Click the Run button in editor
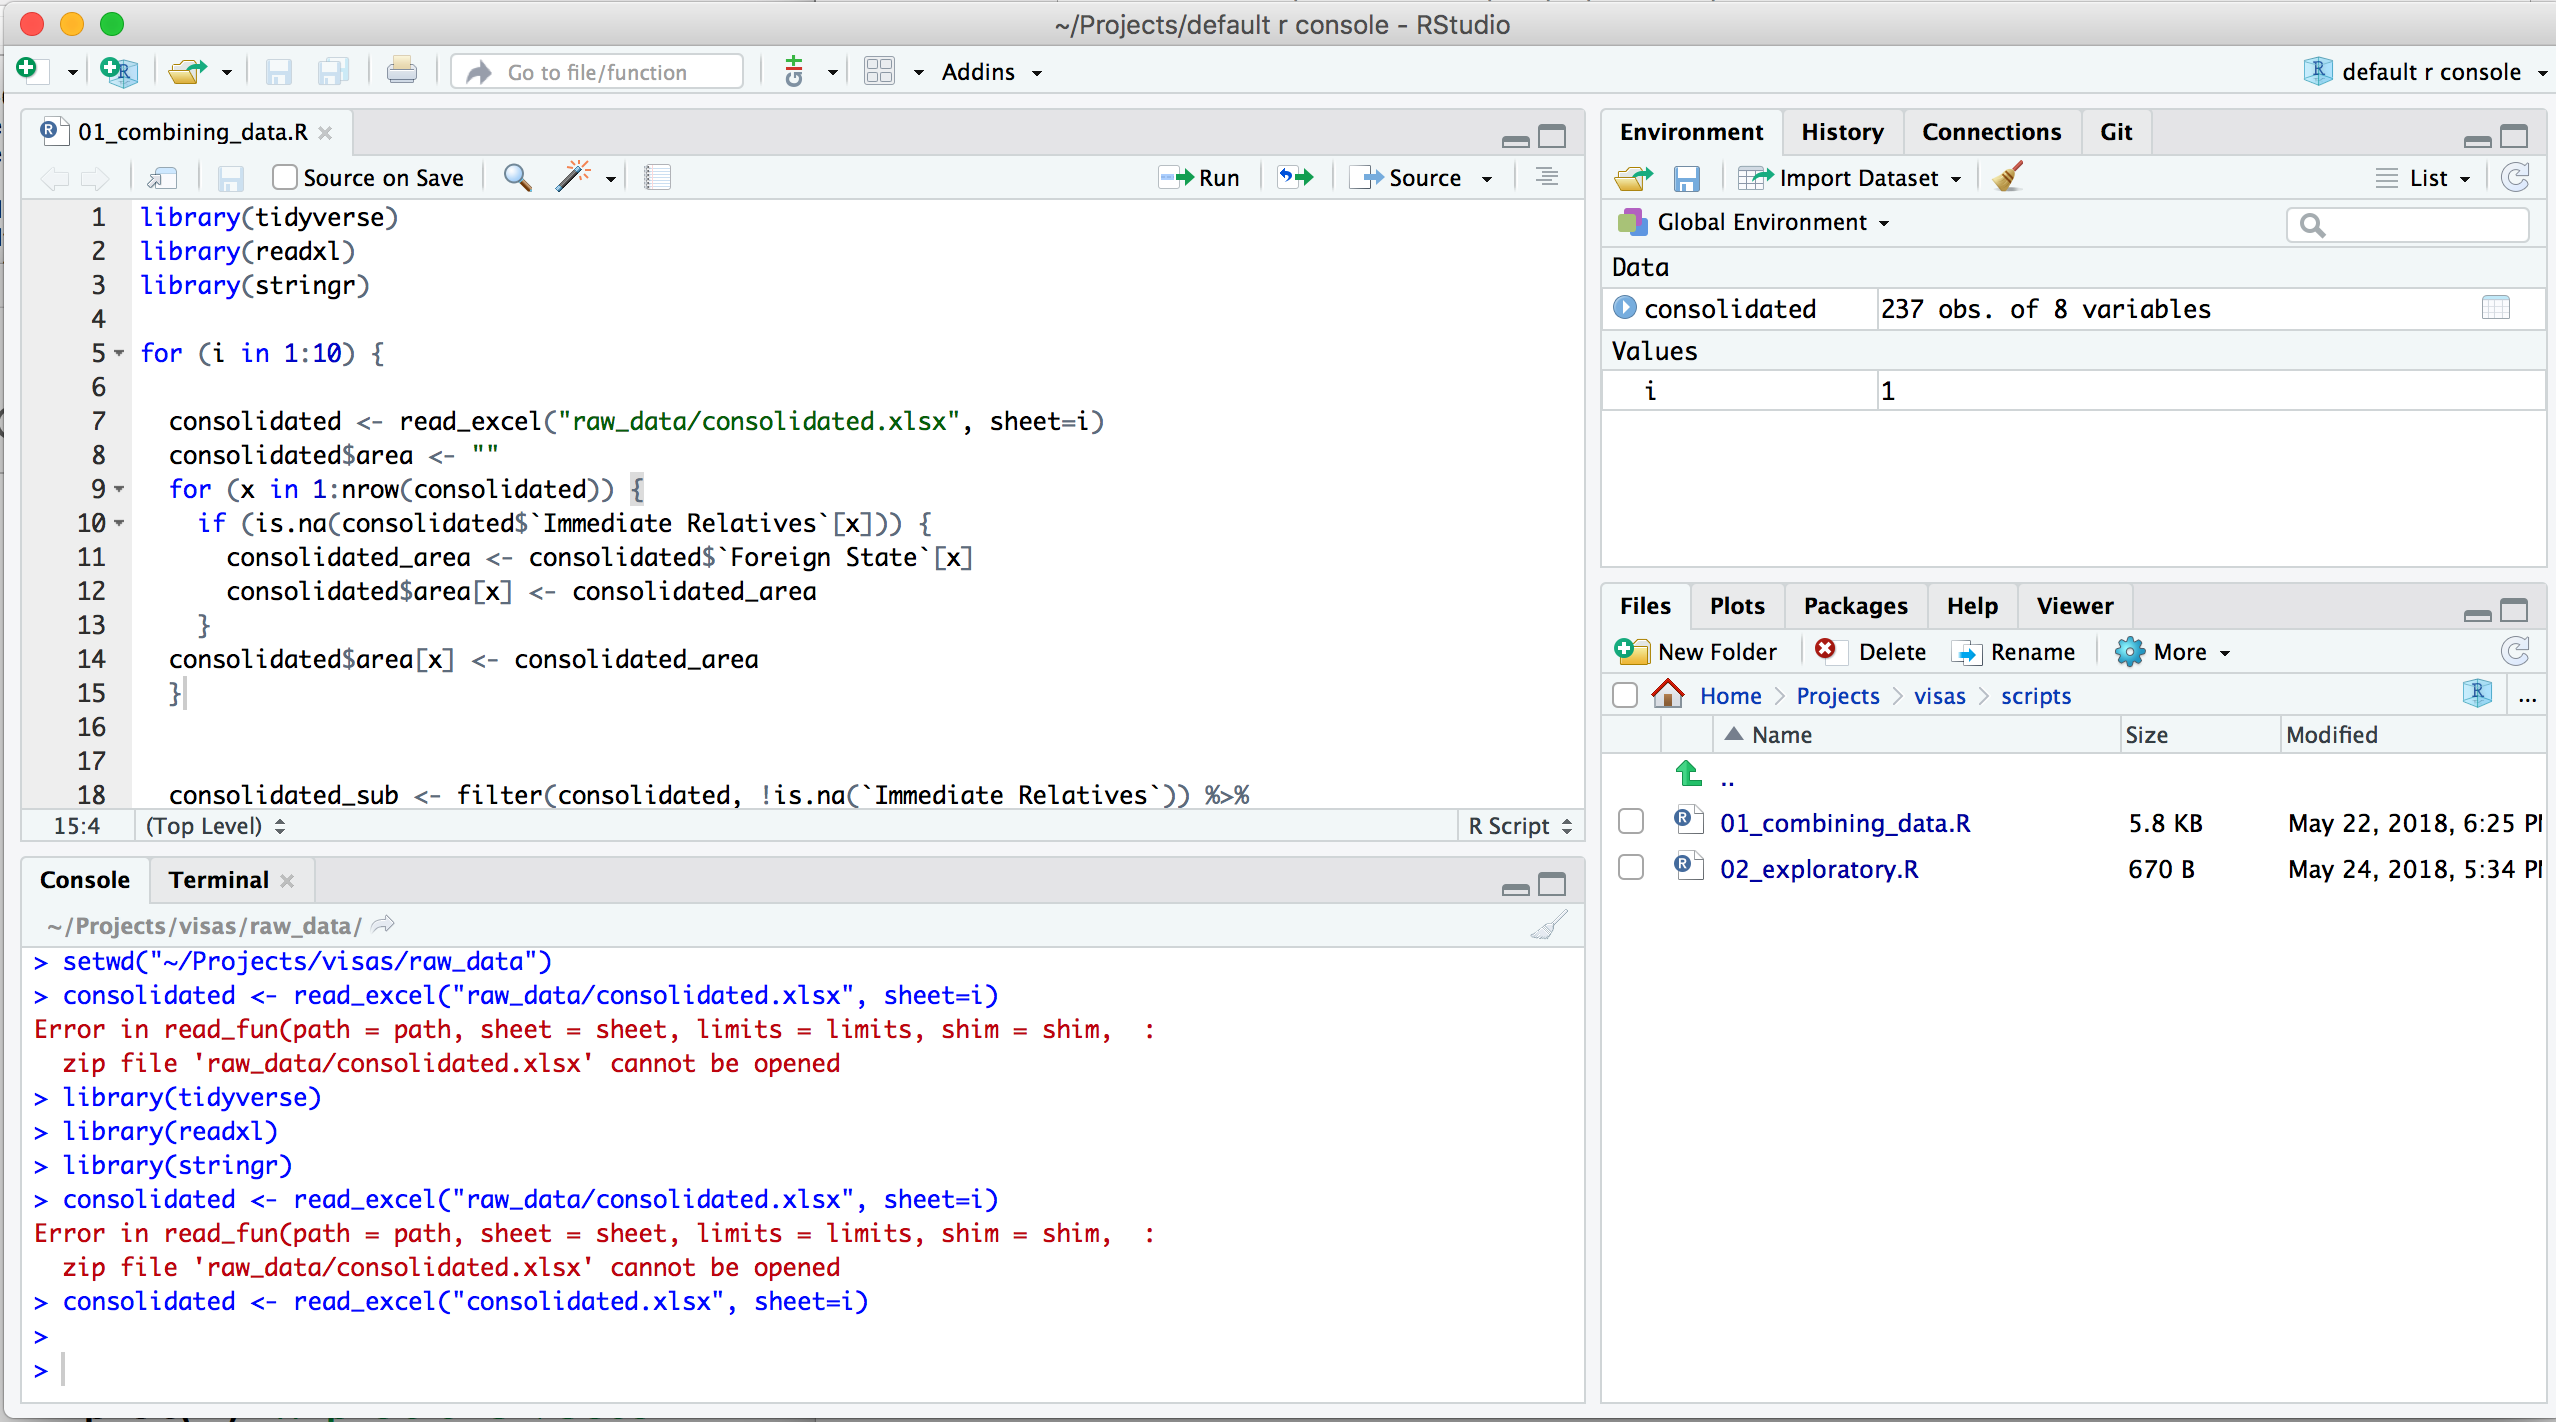 tap(1200, 177)
